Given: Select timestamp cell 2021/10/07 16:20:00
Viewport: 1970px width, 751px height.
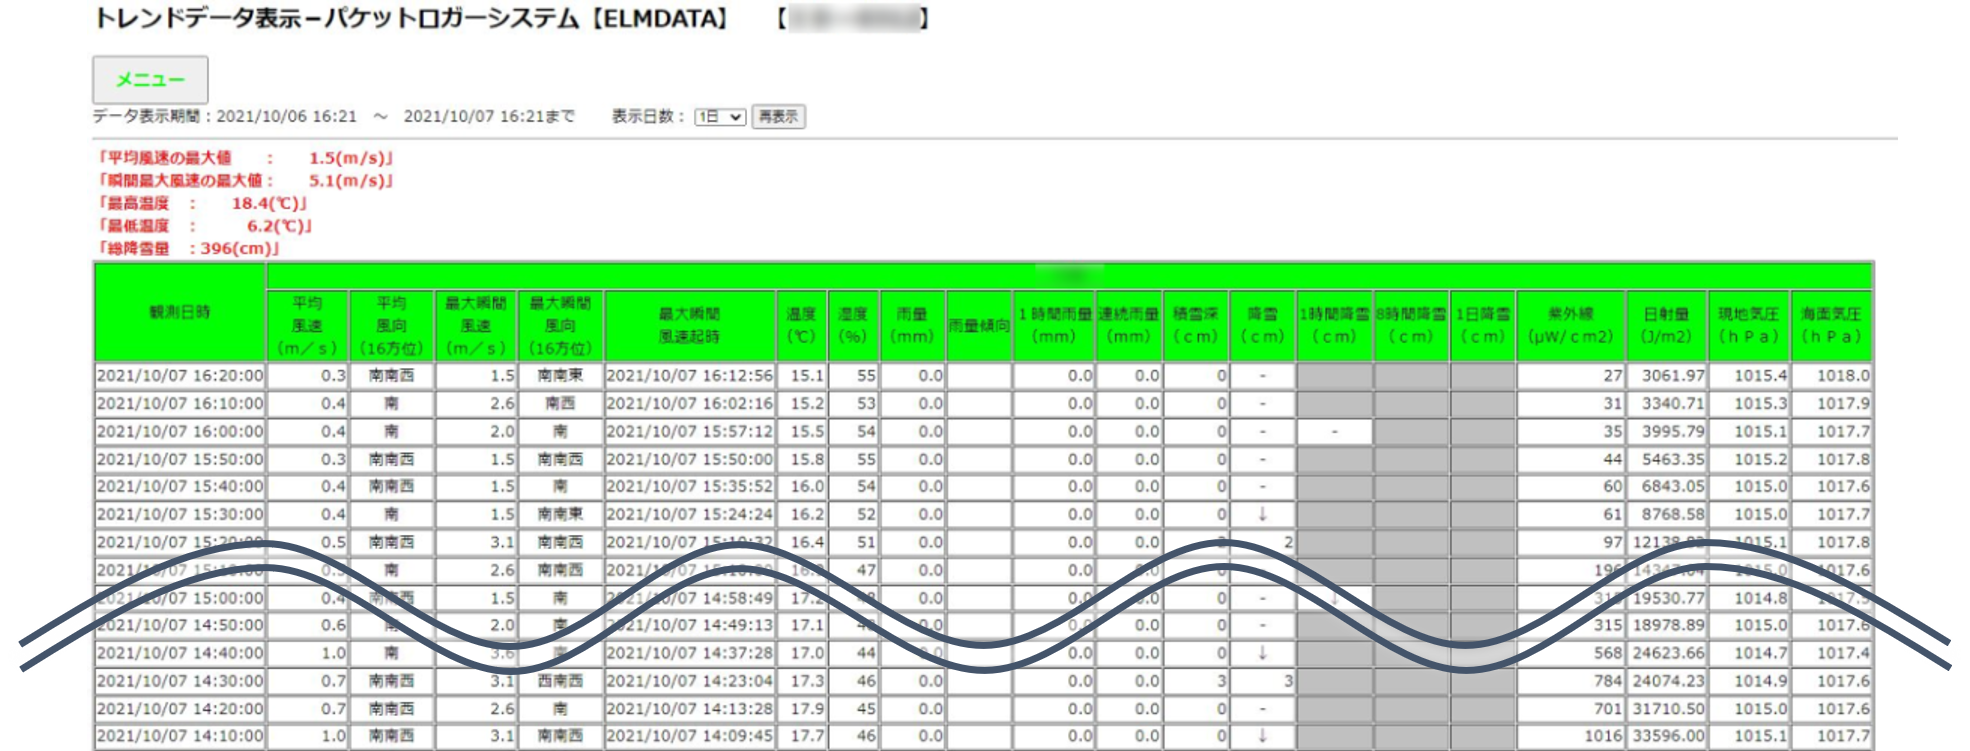Looking at the screenshot, I should [x=180, y=376].
